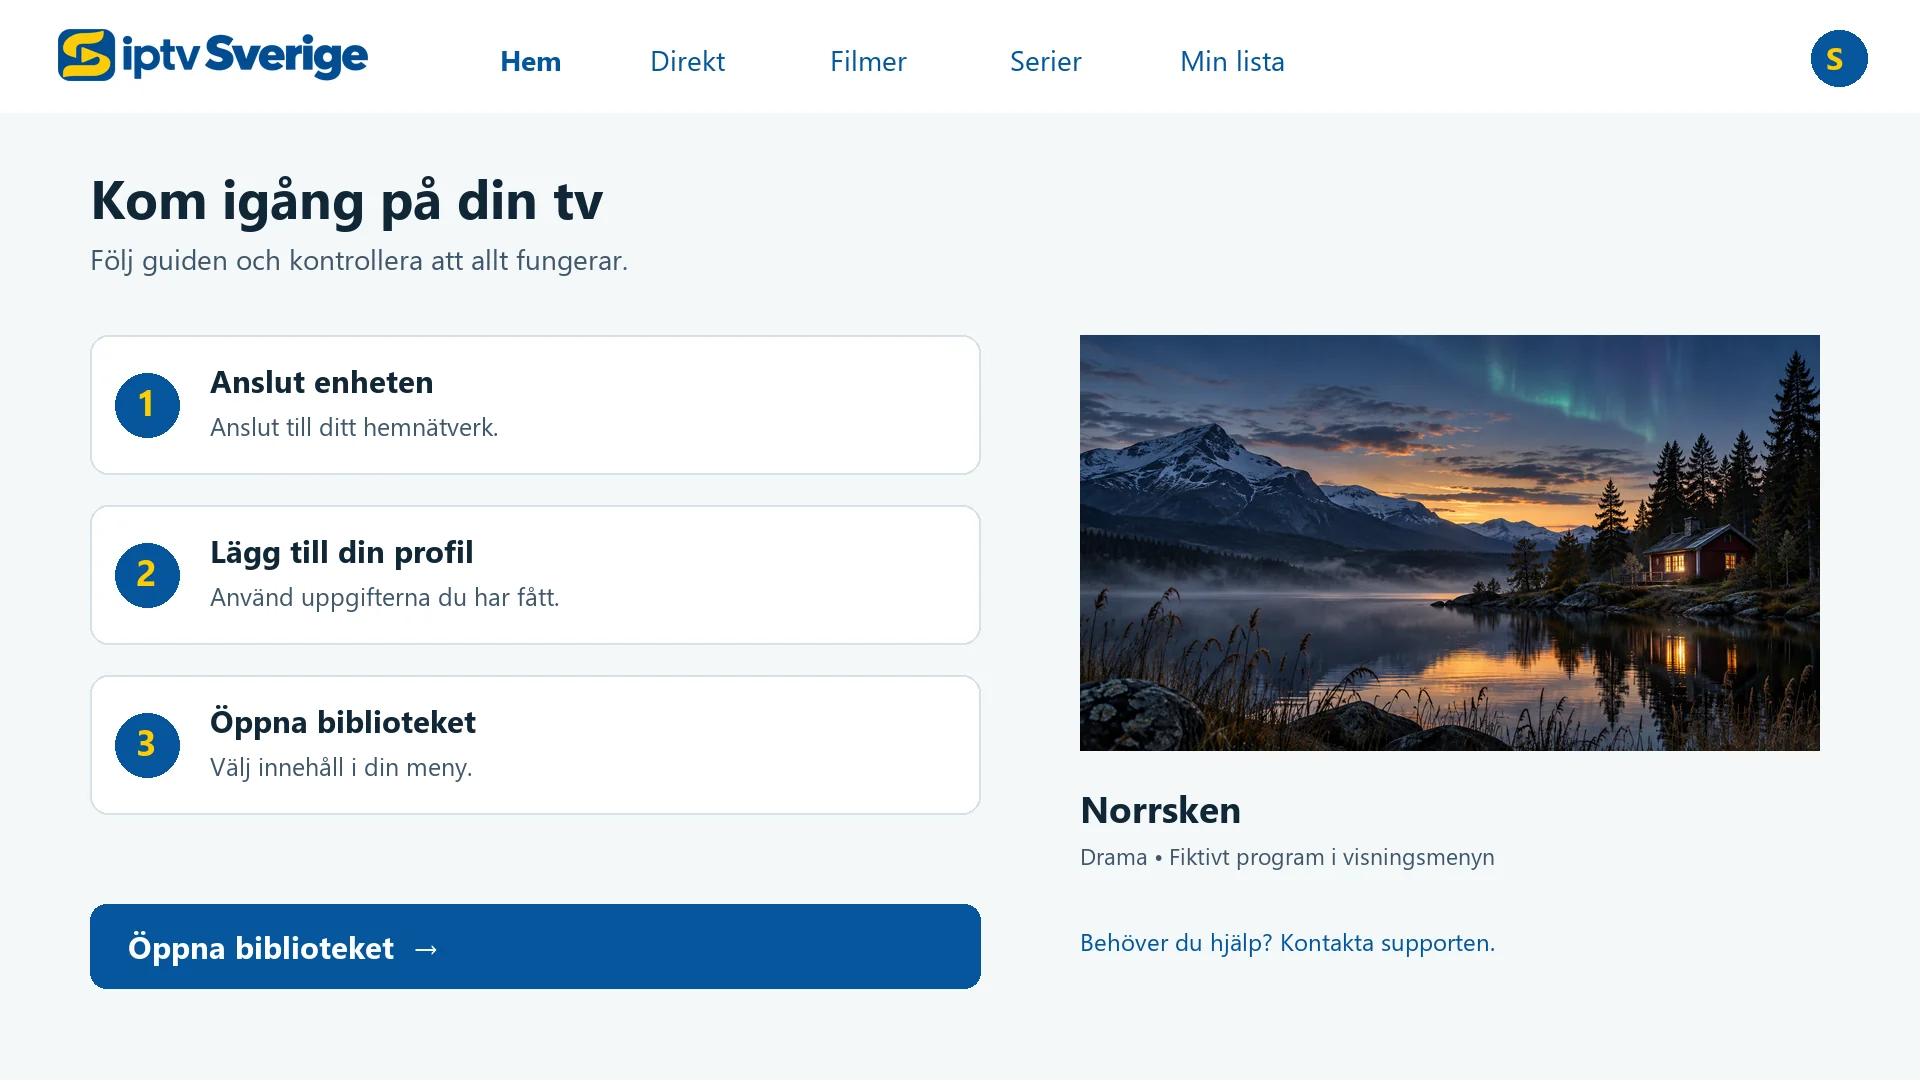Click 'Använd uppgifterna du har fått.' text

pos(385,597)
